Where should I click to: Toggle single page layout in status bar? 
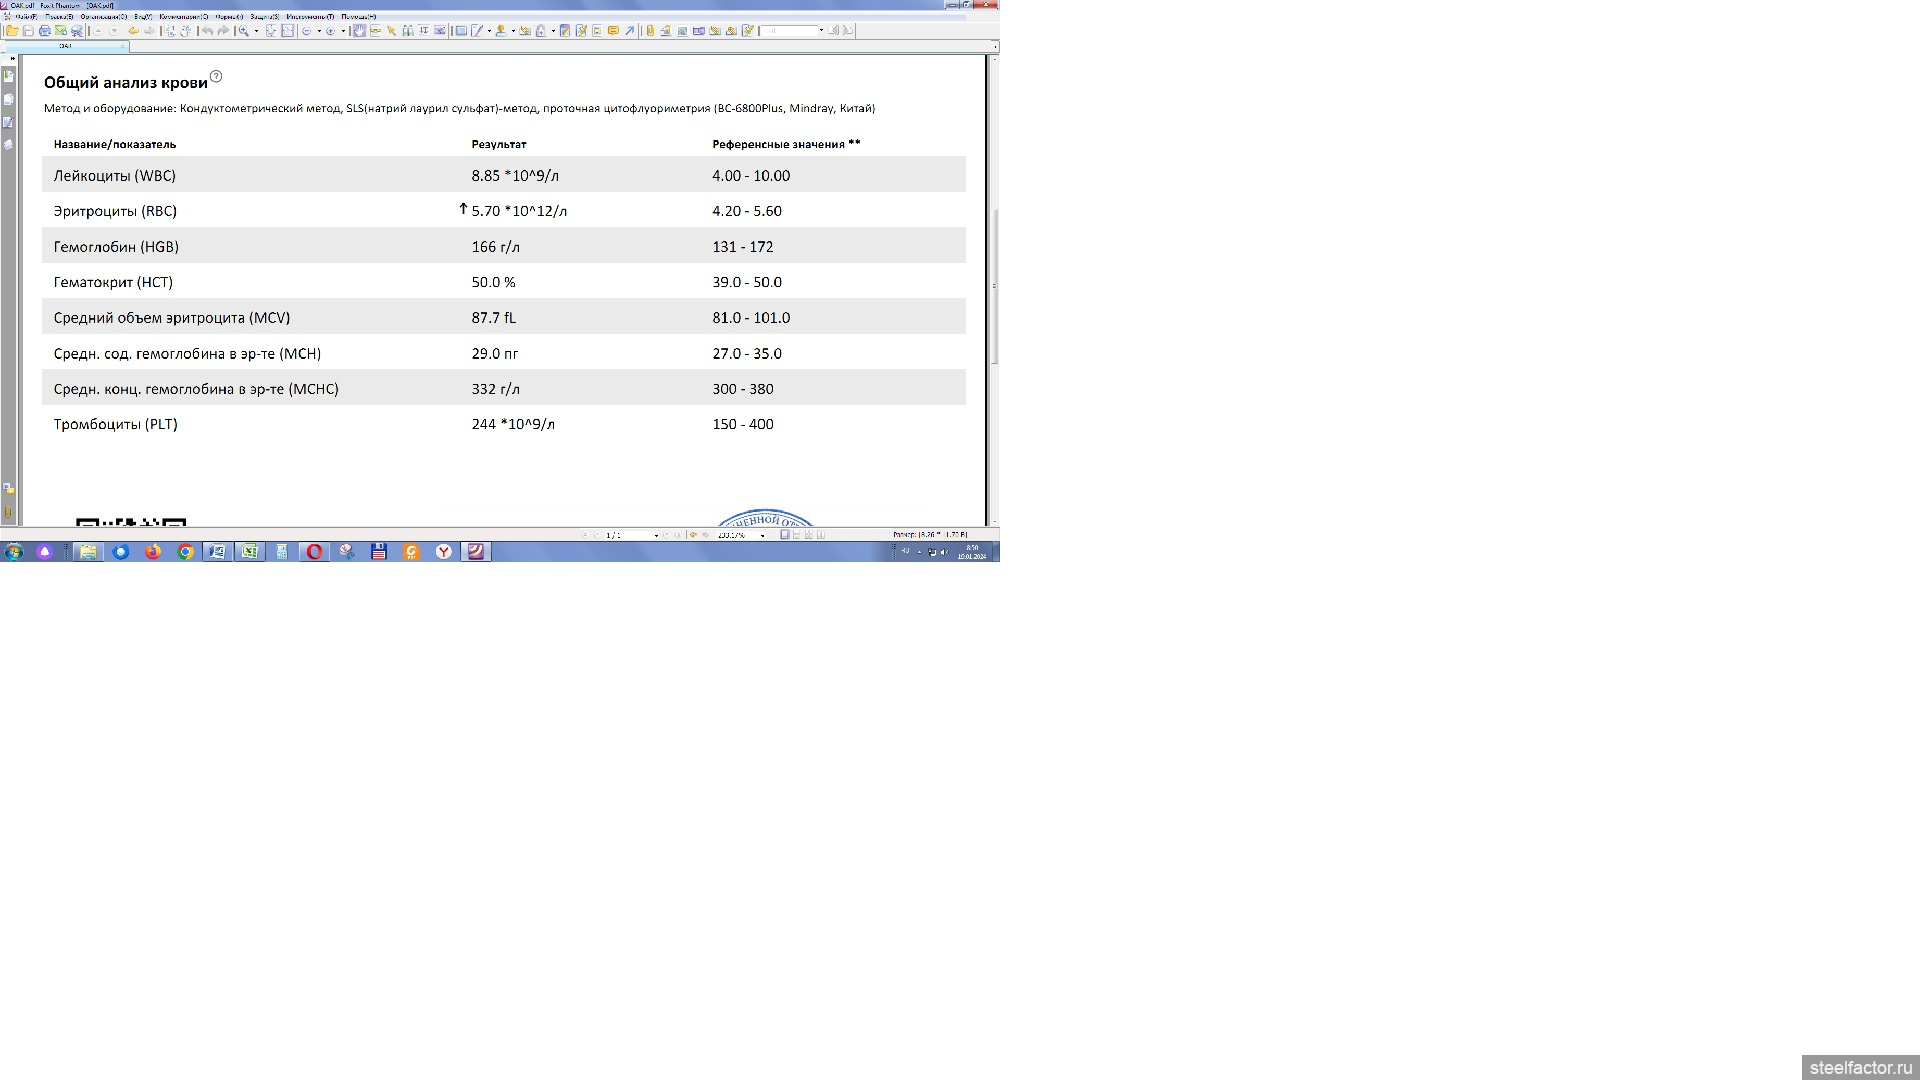pyautogui.click(x=785, y=535)
